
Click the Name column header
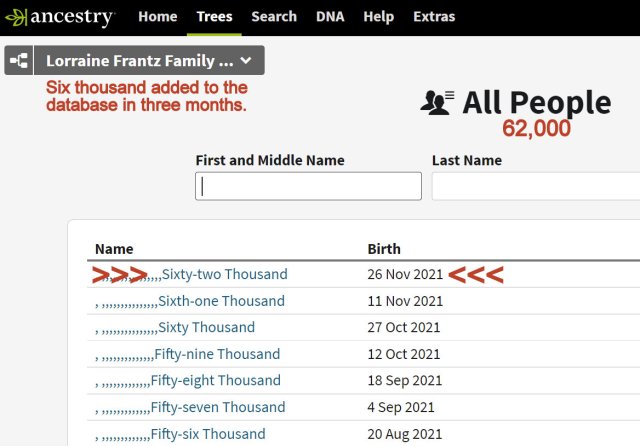point(114,249)
